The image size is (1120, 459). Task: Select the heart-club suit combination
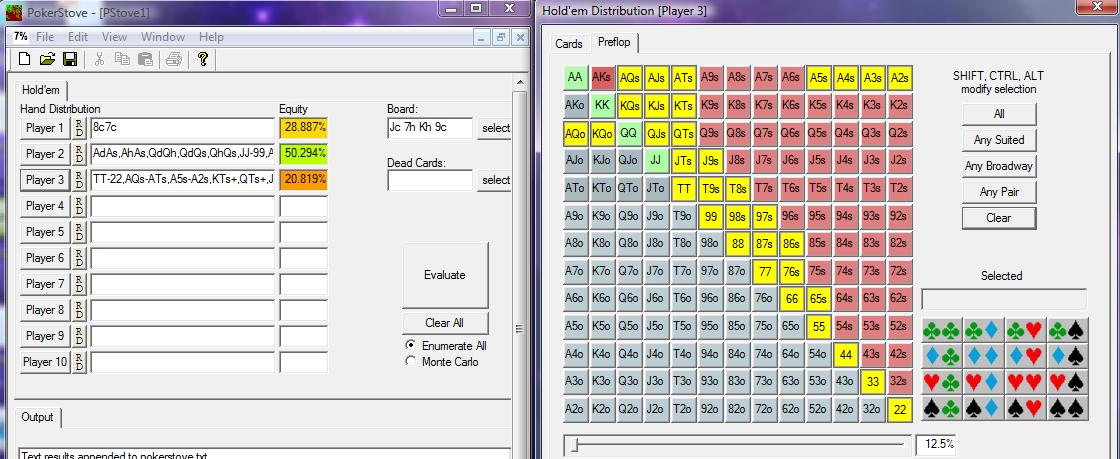942,382
